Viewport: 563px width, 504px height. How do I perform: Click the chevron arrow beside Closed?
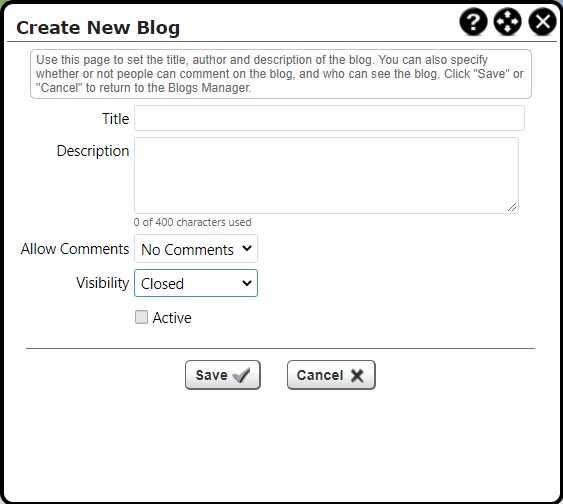(247, 283)
